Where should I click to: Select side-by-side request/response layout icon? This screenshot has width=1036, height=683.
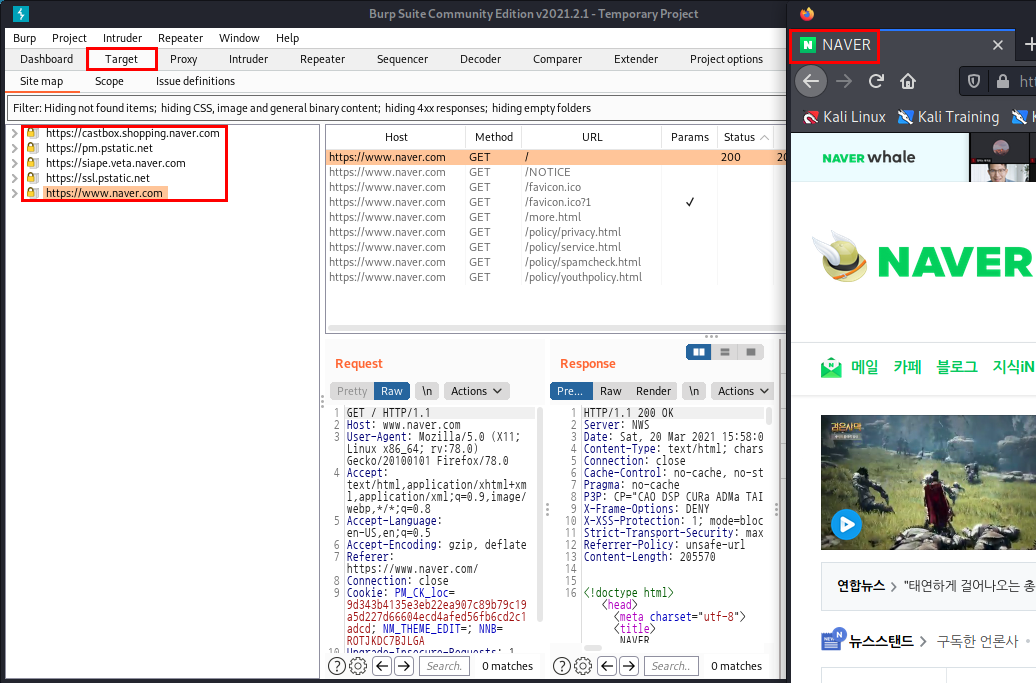(698, 352)
